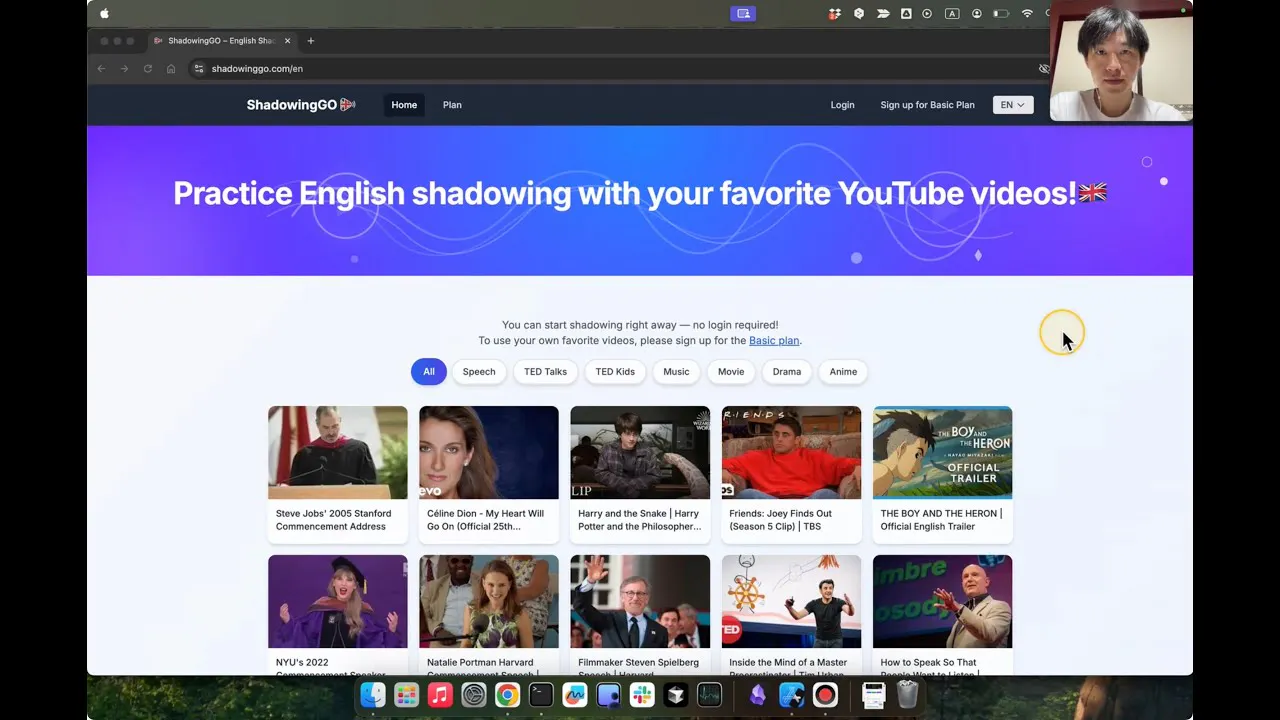Open Finder from the dock
1280x720 pixels.
coord(373,695)
